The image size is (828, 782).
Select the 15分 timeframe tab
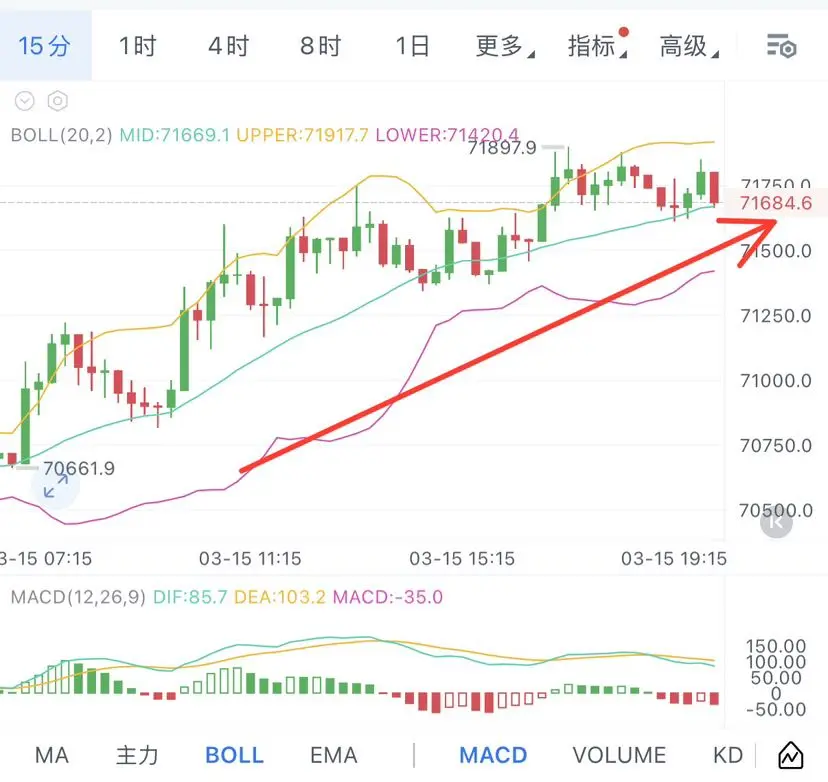click(44, 46)
